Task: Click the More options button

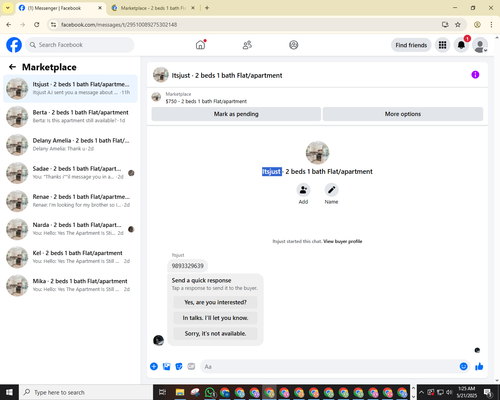Action: pyautogui.click(x=403, y=114)
